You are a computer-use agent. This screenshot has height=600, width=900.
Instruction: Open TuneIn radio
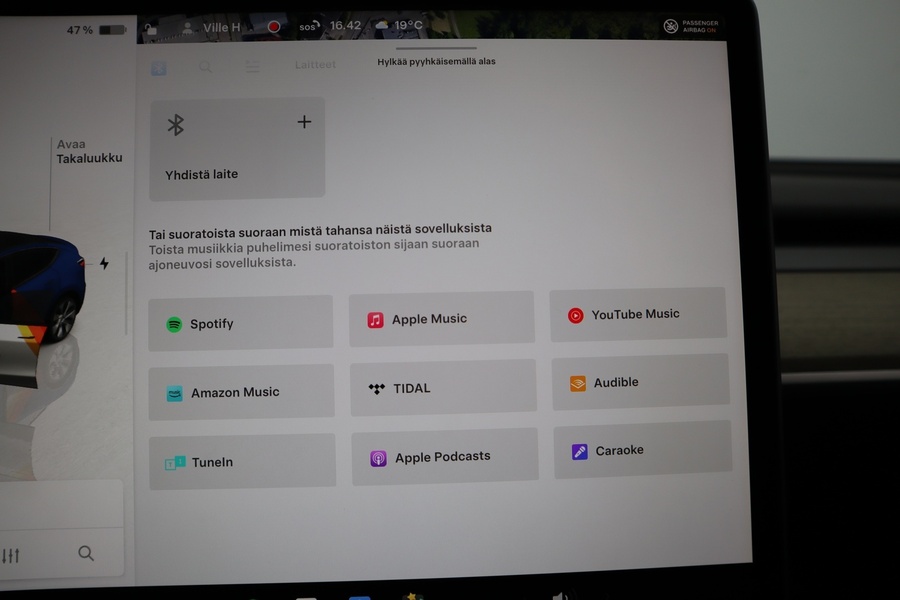pyautogui.click(x=242, y=462)
